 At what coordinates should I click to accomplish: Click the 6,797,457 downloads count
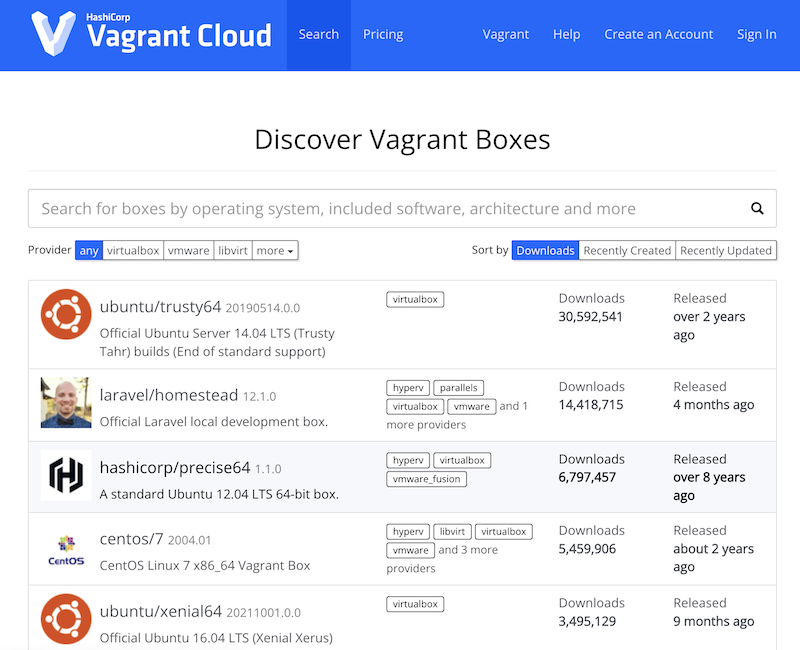click(x=587, y=478)
